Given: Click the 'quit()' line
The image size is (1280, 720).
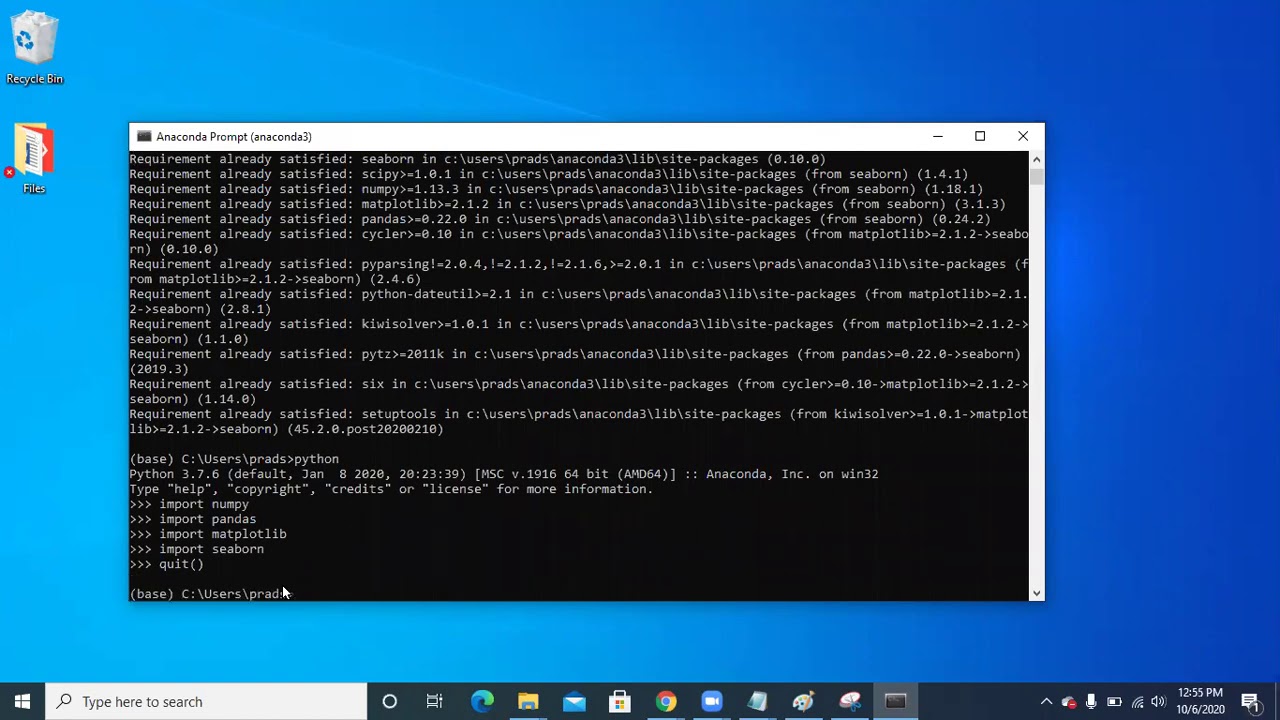Looking at the screenshot, I should point(166,564).
